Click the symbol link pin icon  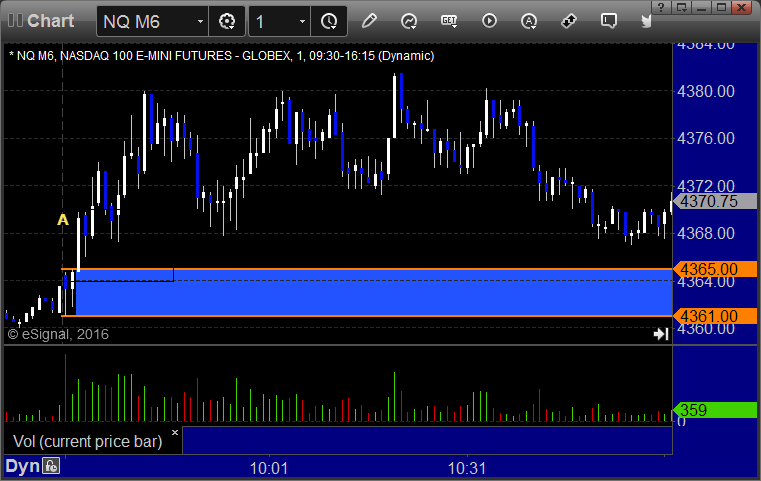click(568, 21)
